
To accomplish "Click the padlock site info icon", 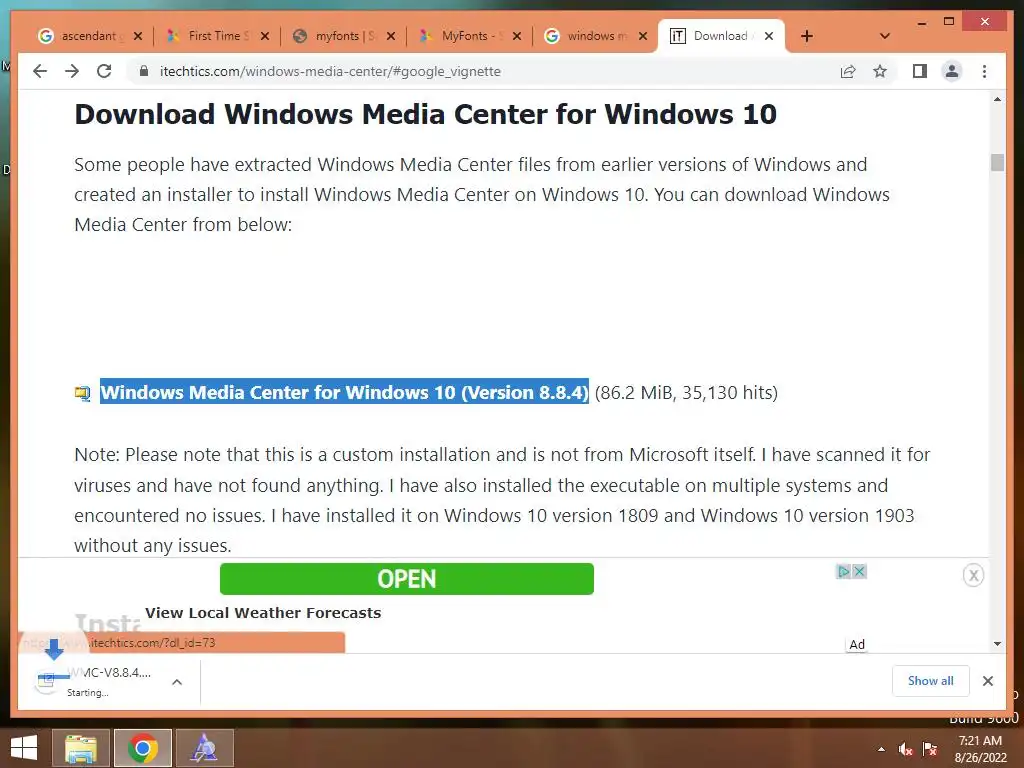I will click(144, 71).
